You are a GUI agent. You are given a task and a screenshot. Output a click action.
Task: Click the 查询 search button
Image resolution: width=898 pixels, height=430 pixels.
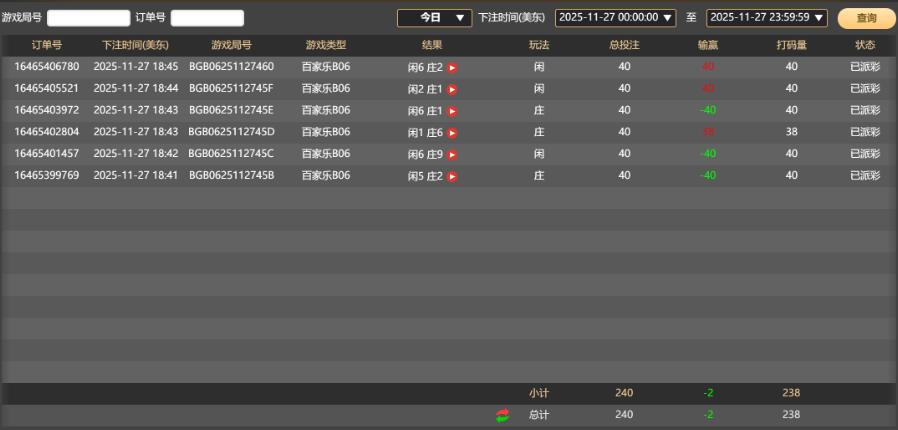866,18
